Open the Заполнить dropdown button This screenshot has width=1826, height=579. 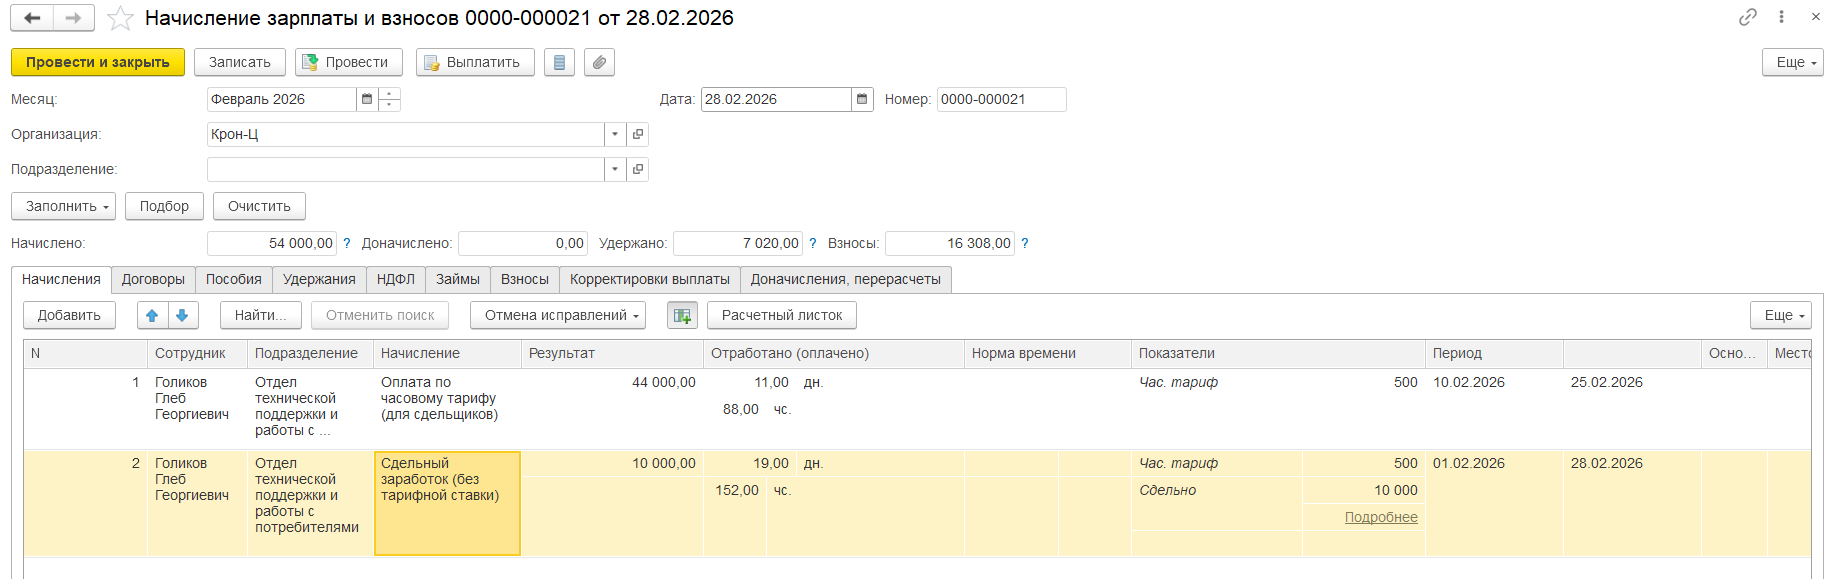point(63,206)
